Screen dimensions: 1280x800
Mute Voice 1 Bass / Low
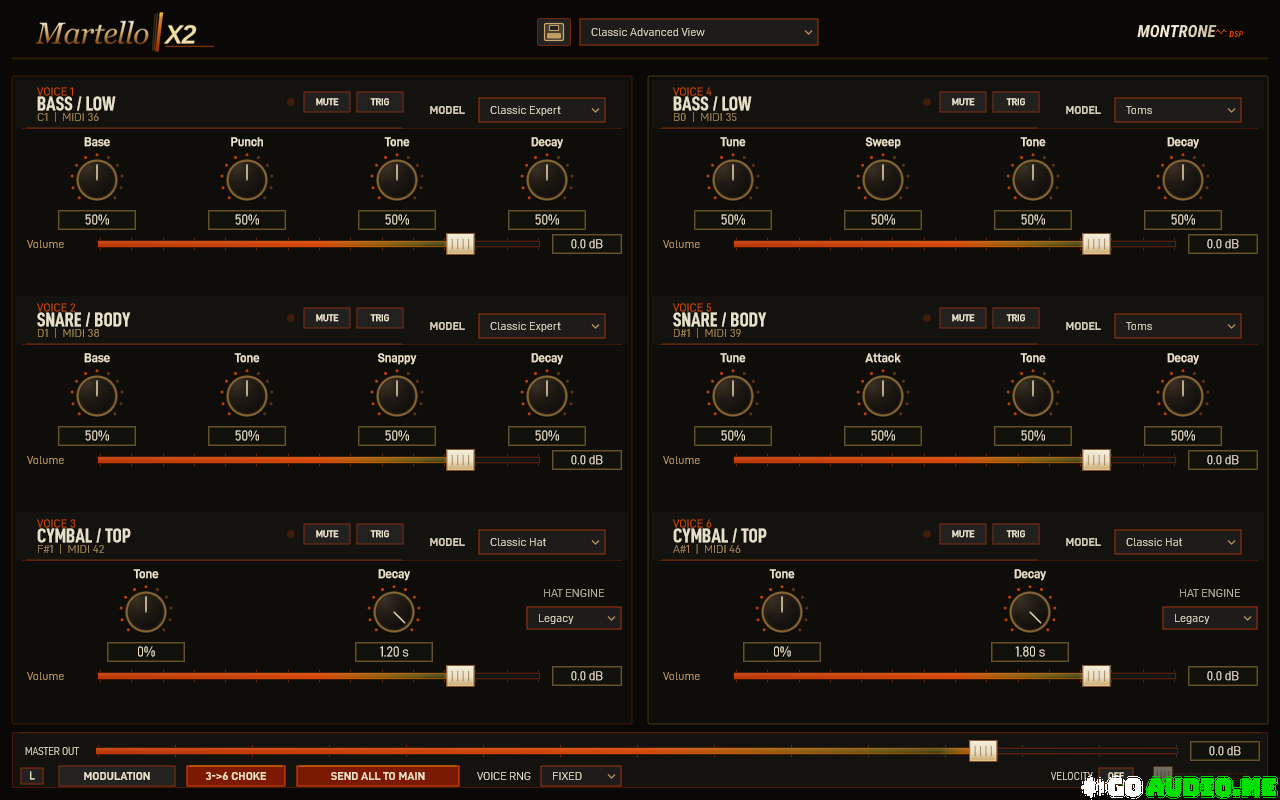327,102
